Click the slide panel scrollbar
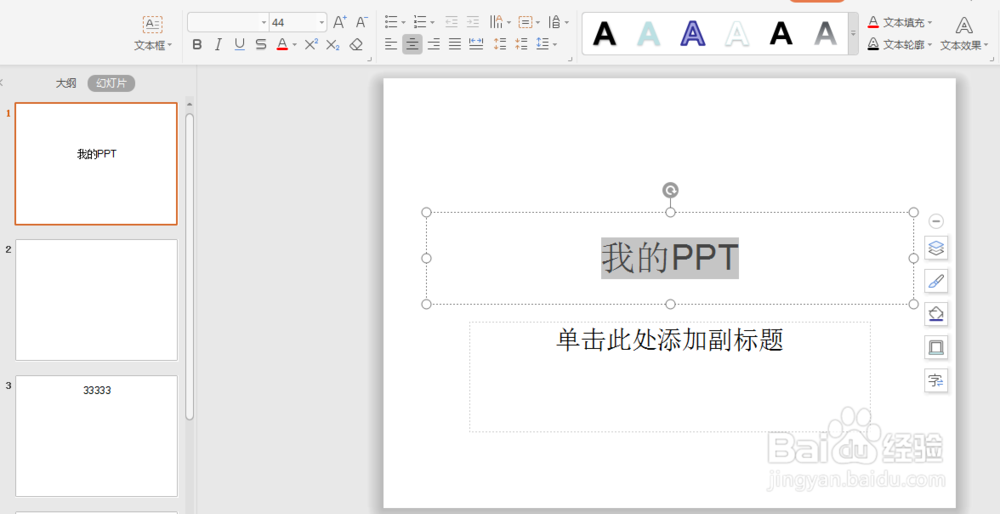The height and width of the screenshot is (514, 1000). point(189,267)
